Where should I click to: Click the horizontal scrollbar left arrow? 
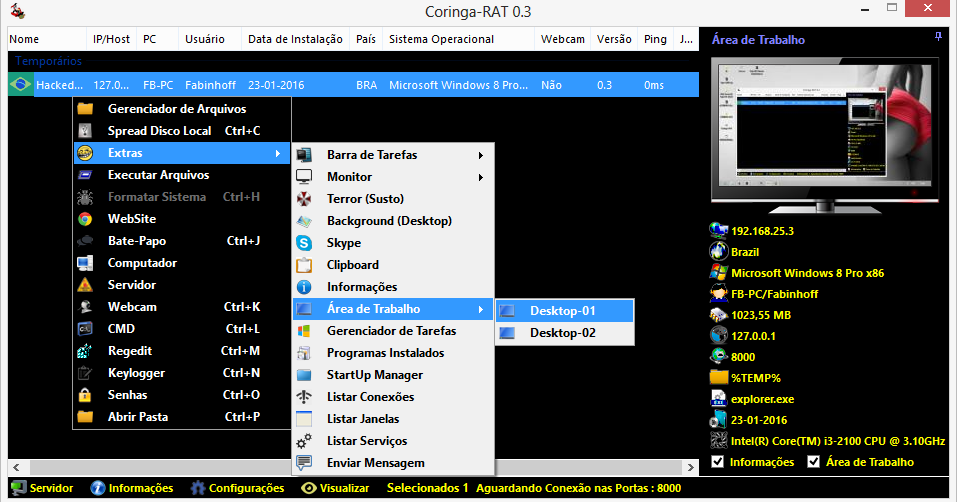tap(16, 467)
